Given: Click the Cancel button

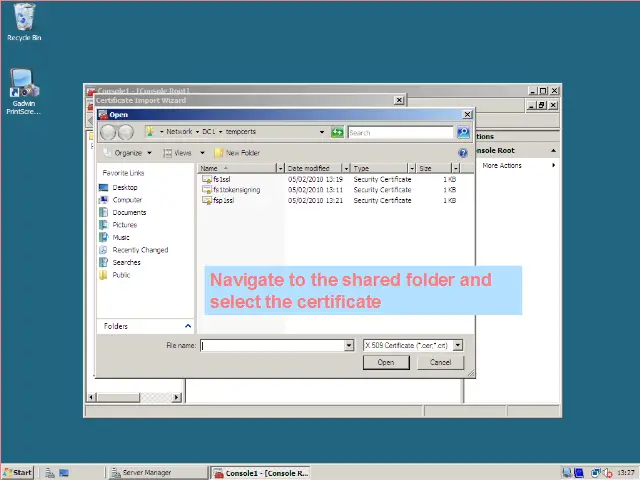Looking at the screenshot, I should tap(440, 362).
